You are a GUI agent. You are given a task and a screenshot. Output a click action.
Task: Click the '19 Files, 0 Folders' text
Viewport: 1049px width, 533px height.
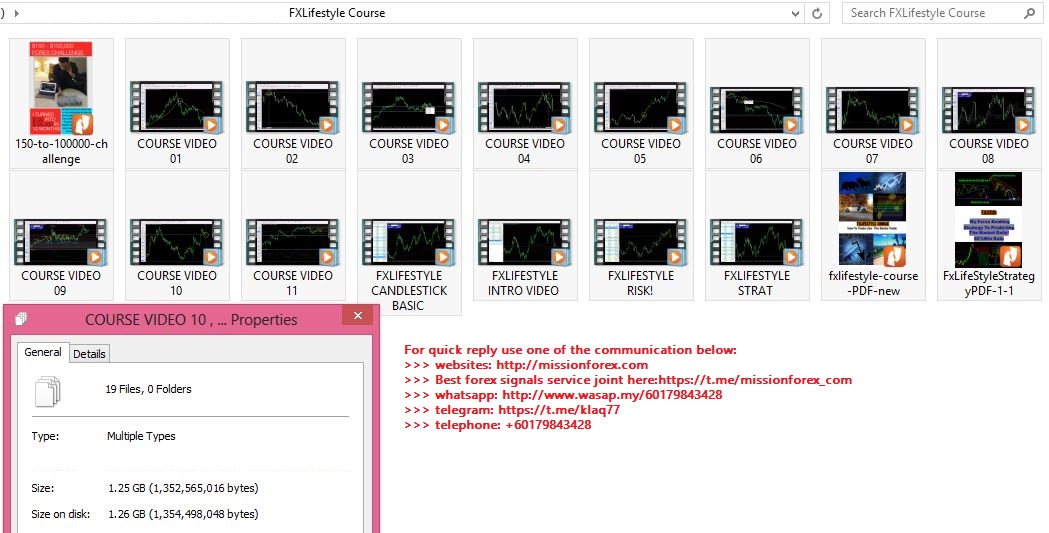click(x=149, y=389)
